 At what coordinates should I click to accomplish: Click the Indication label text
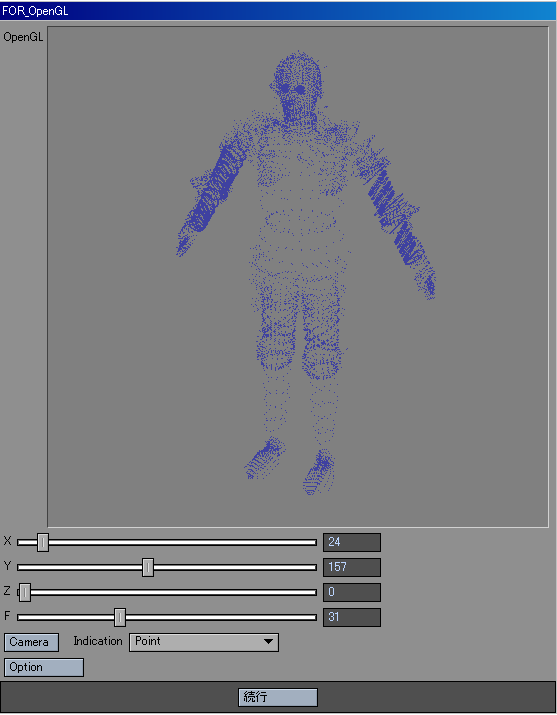[98, 641]
